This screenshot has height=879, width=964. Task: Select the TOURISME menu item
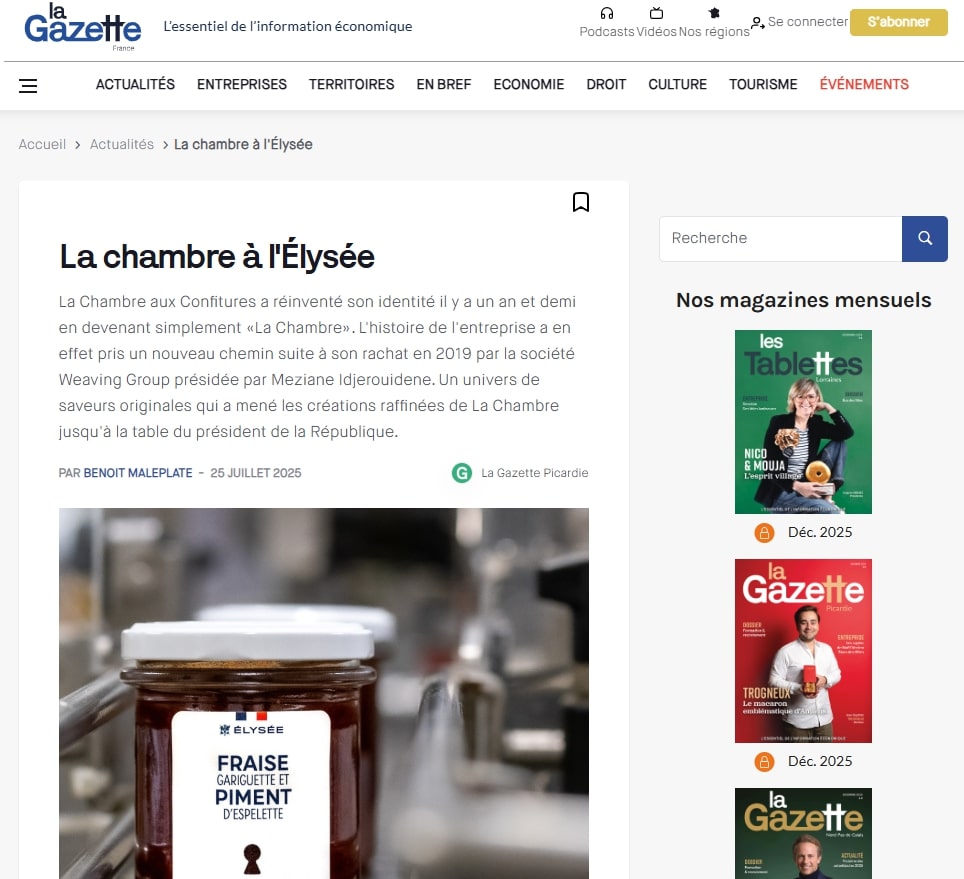pyautogui.click(x=763, y=84)
